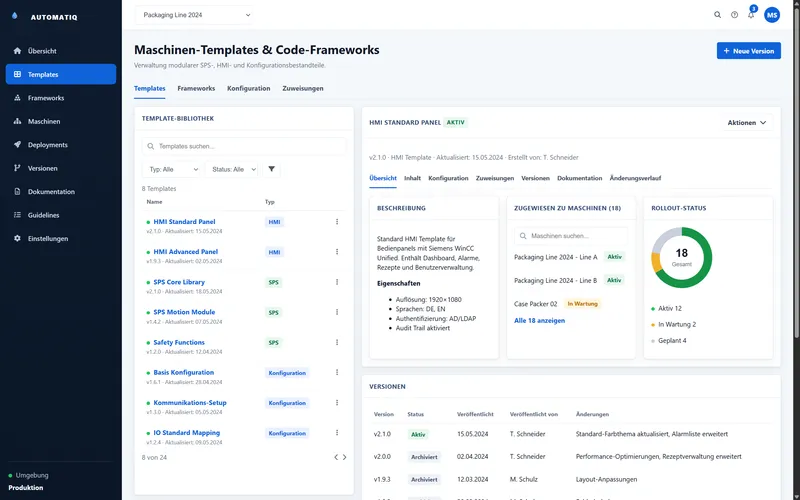Viewport: 800px width, 500px height.
Task: Click the Templates suchen search field
Action: [x=244, y=146]
